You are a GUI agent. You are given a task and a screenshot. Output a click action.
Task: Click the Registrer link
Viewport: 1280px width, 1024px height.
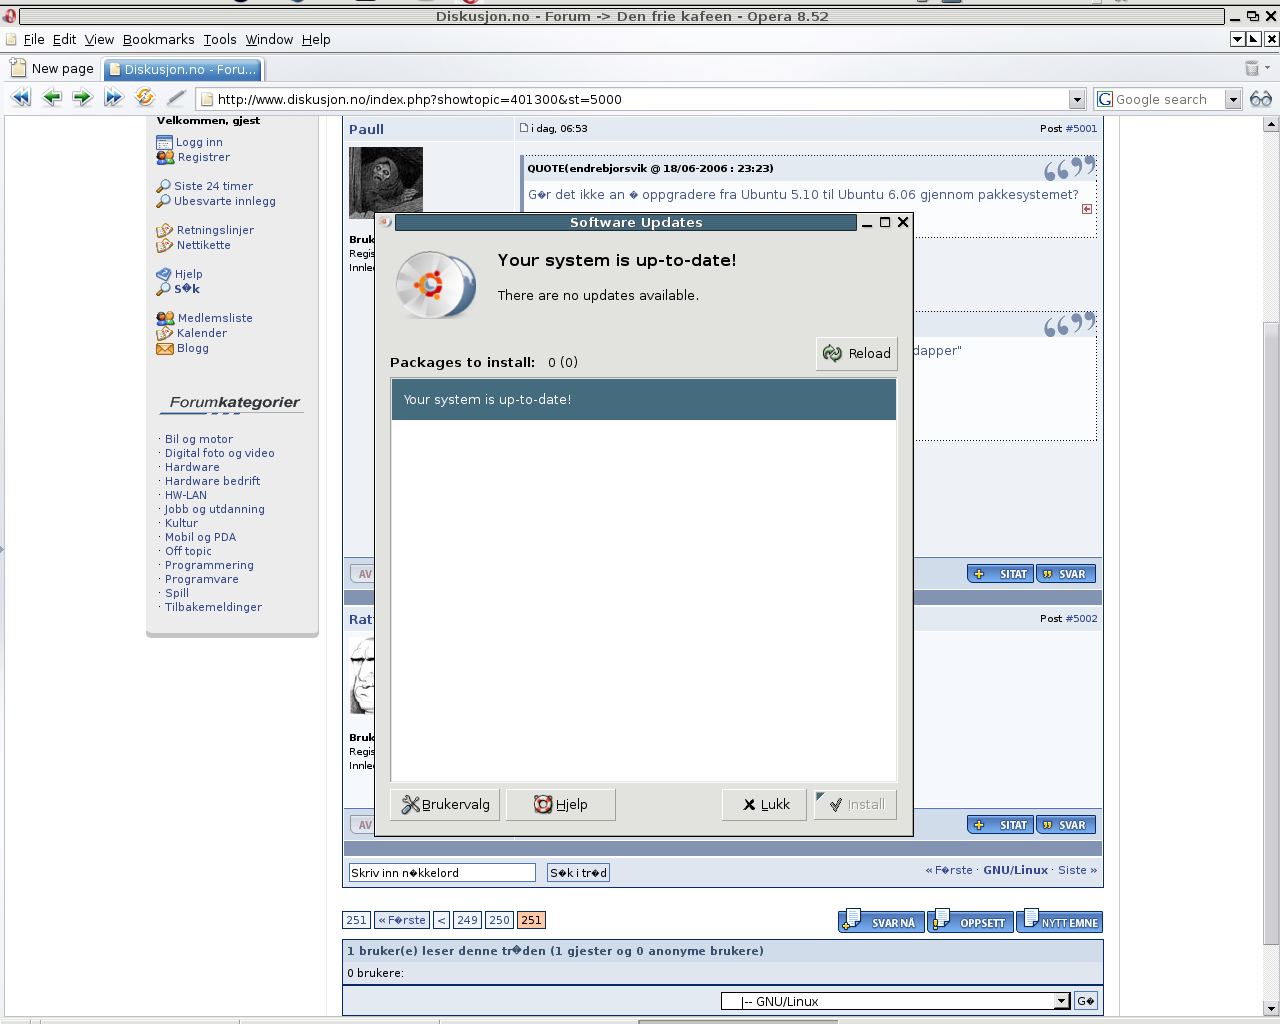203,157
